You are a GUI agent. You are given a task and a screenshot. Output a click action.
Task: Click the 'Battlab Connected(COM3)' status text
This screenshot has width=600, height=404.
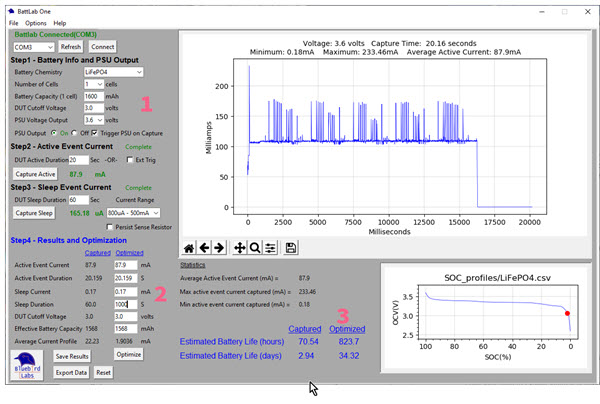click(55, 34)
